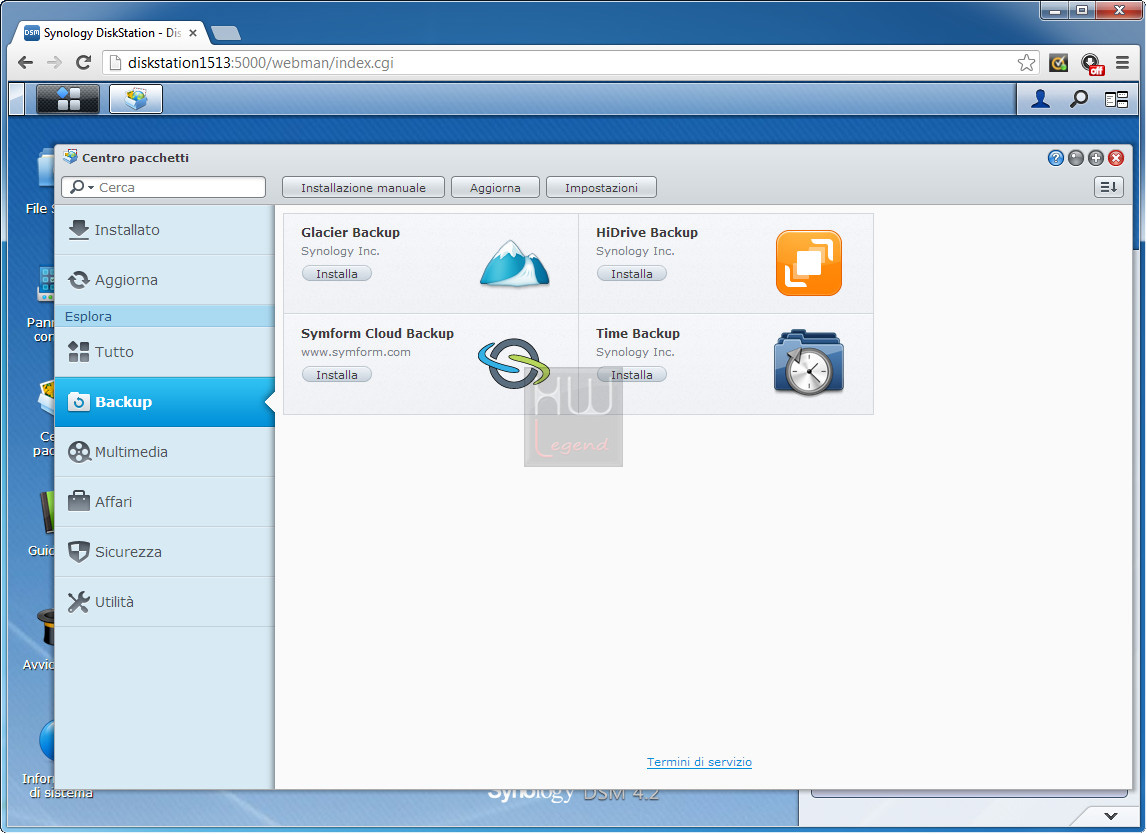Close the Synology DiskStation tab
The width and height of the screenshot is (1147, 834).
pos(193,33)
